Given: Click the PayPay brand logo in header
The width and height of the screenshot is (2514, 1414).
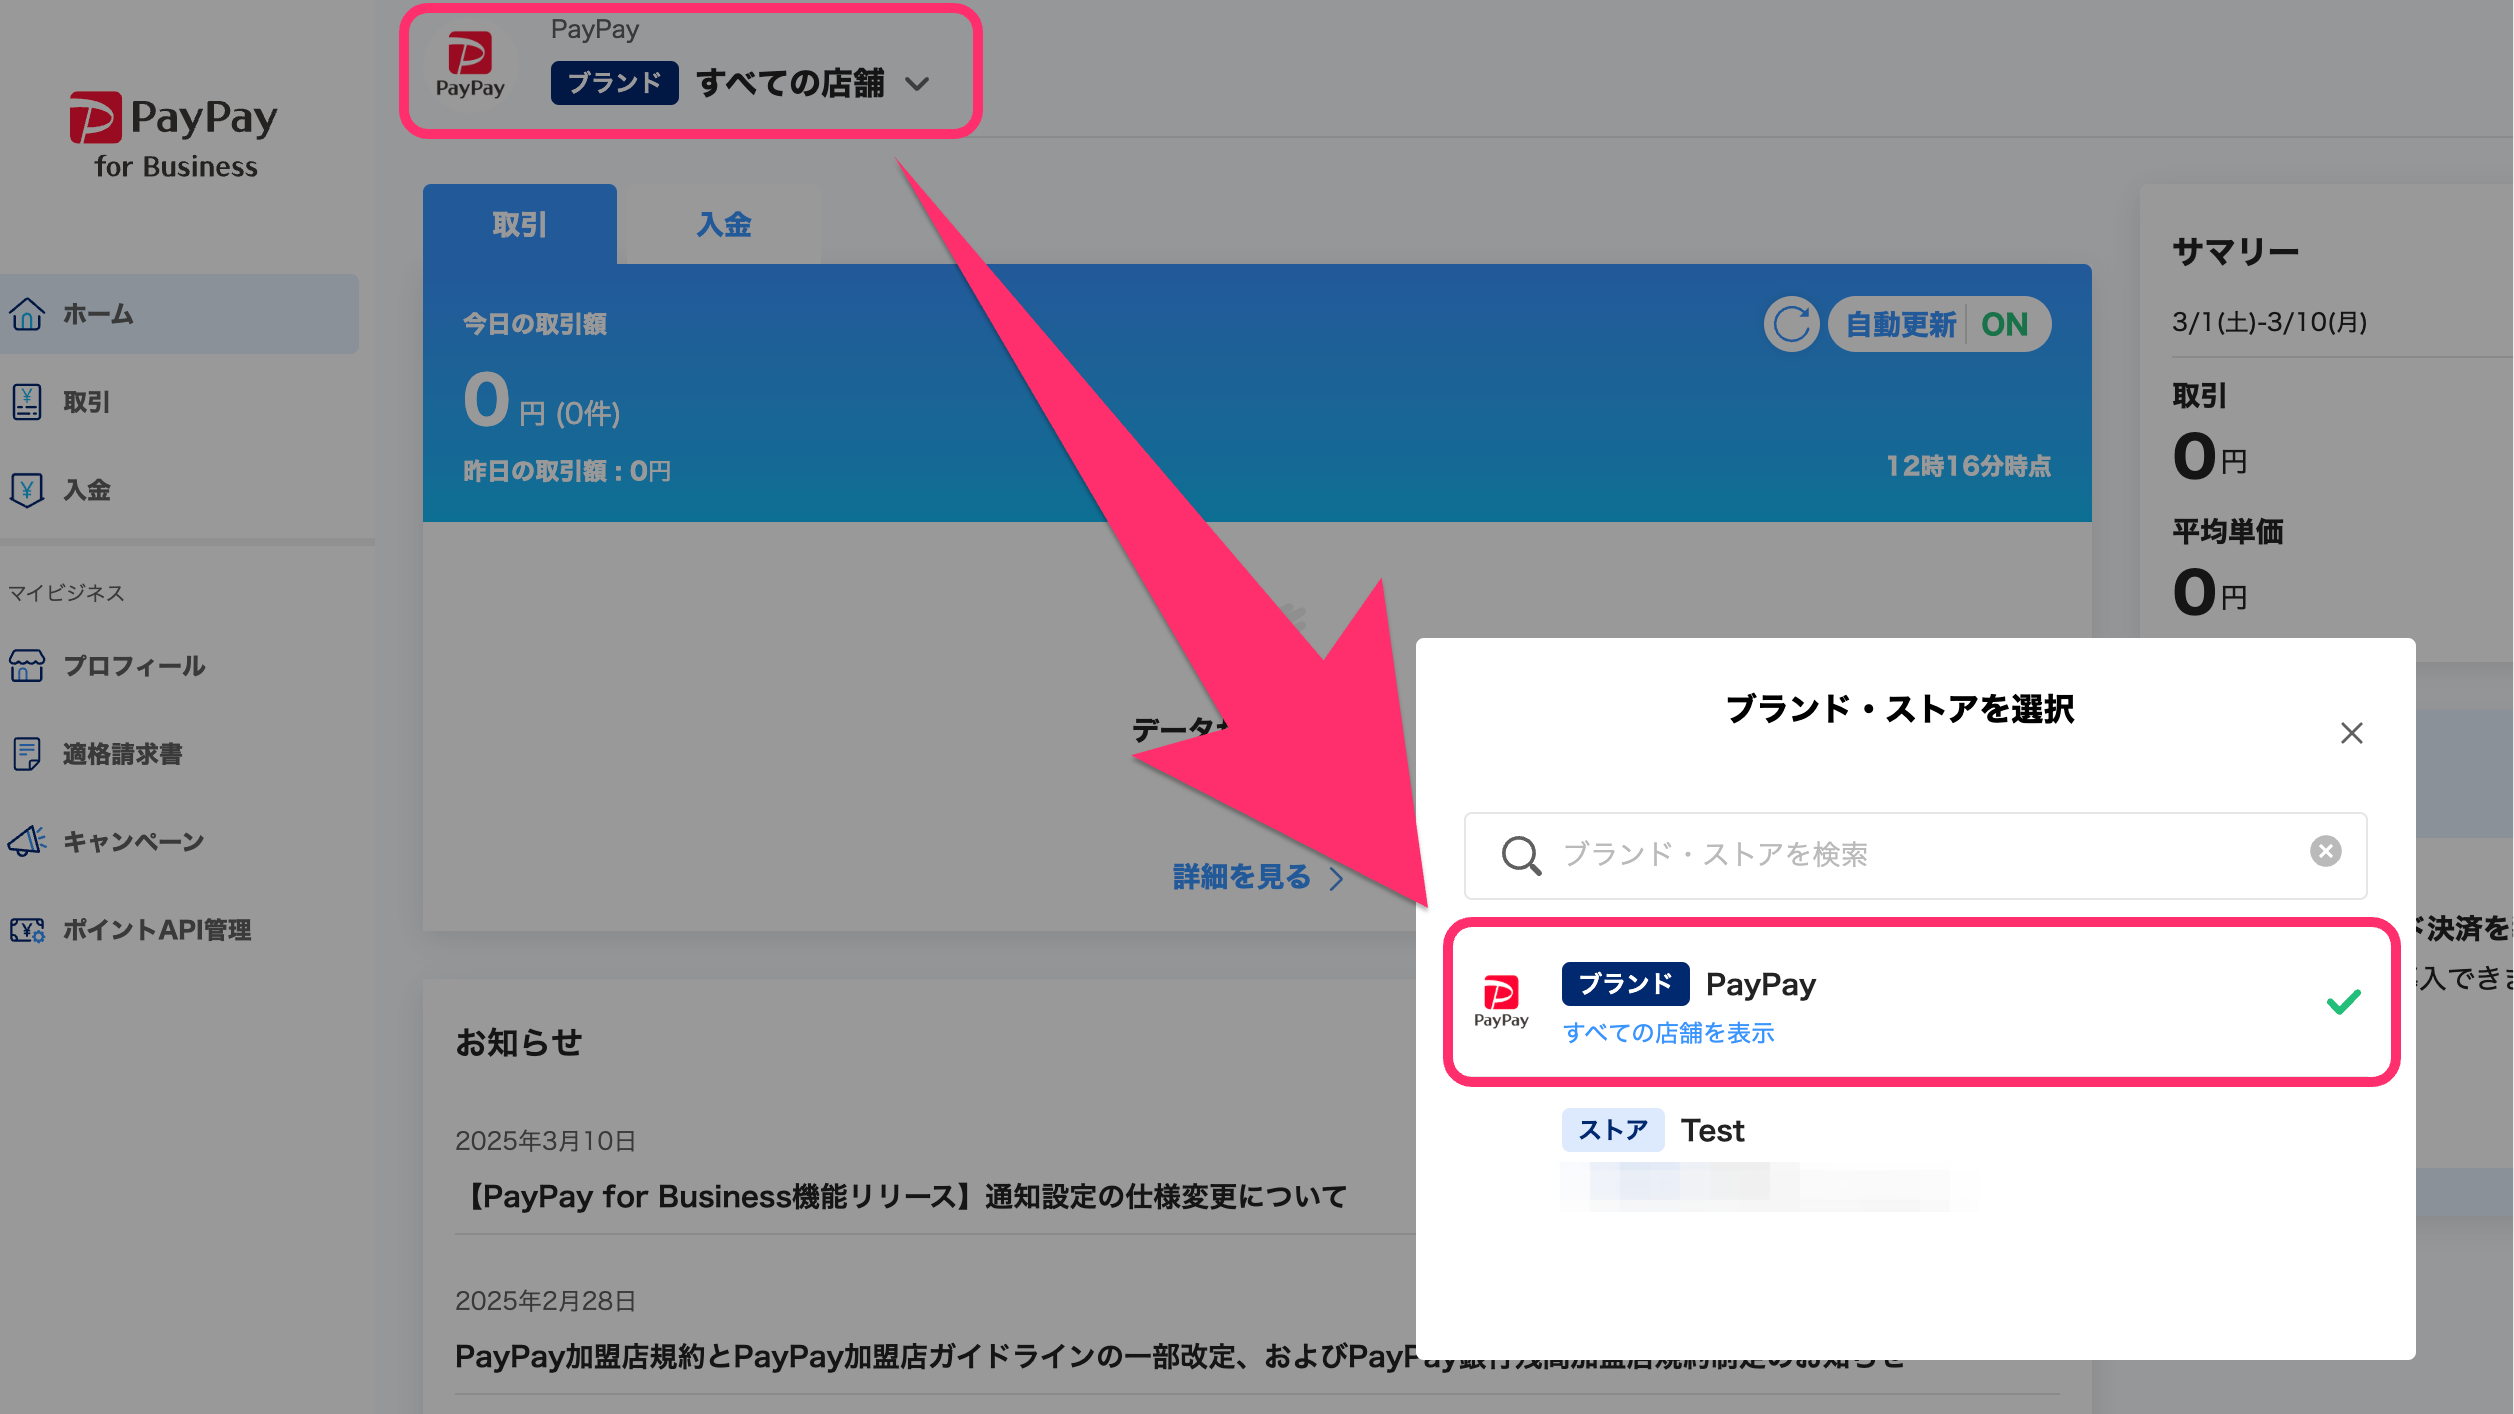Looking at the screenshot, I should (x=469, y=65).
